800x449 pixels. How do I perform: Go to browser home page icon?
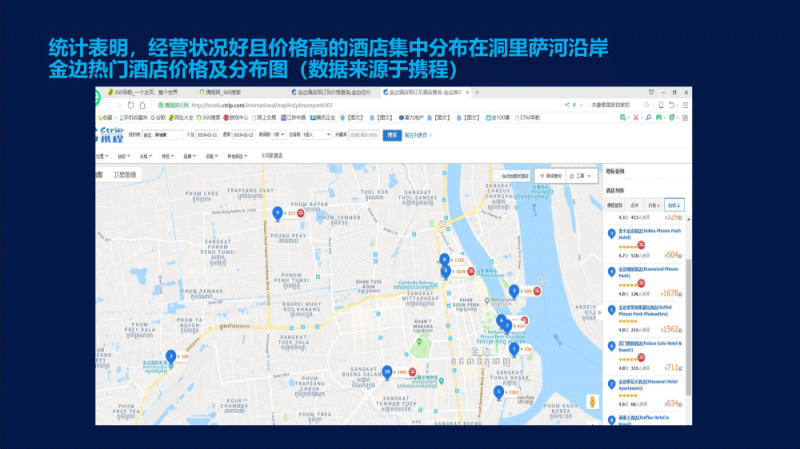[143, 105]
